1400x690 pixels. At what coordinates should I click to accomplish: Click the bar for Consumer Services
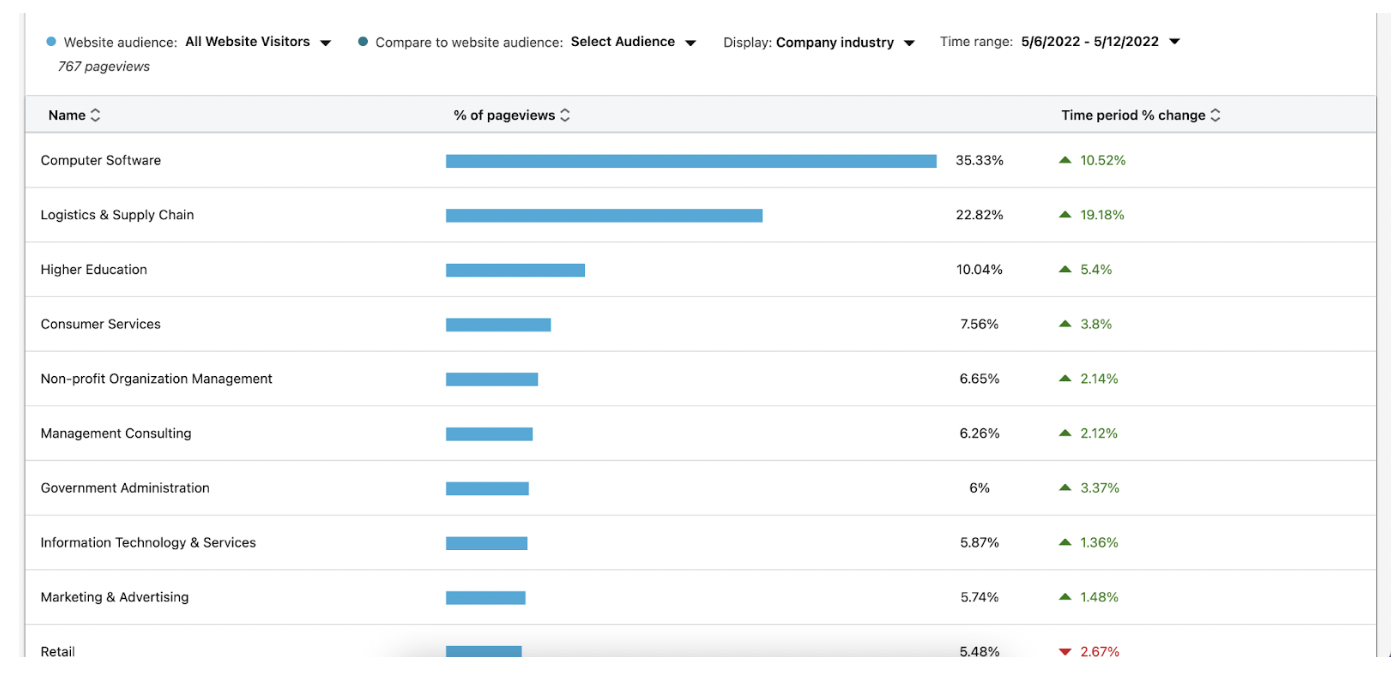click(497, 323)
